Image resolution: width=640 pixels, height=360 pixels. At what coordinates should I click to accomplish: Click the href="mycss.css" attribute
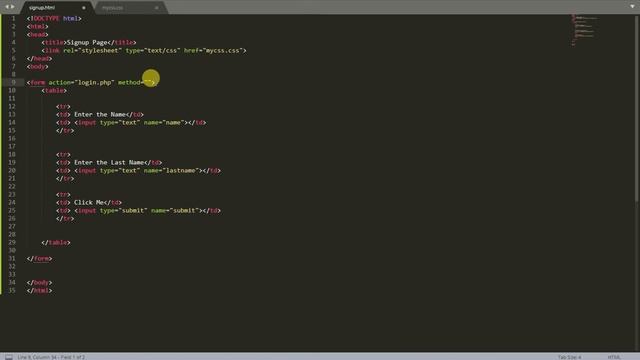point(213,51)
